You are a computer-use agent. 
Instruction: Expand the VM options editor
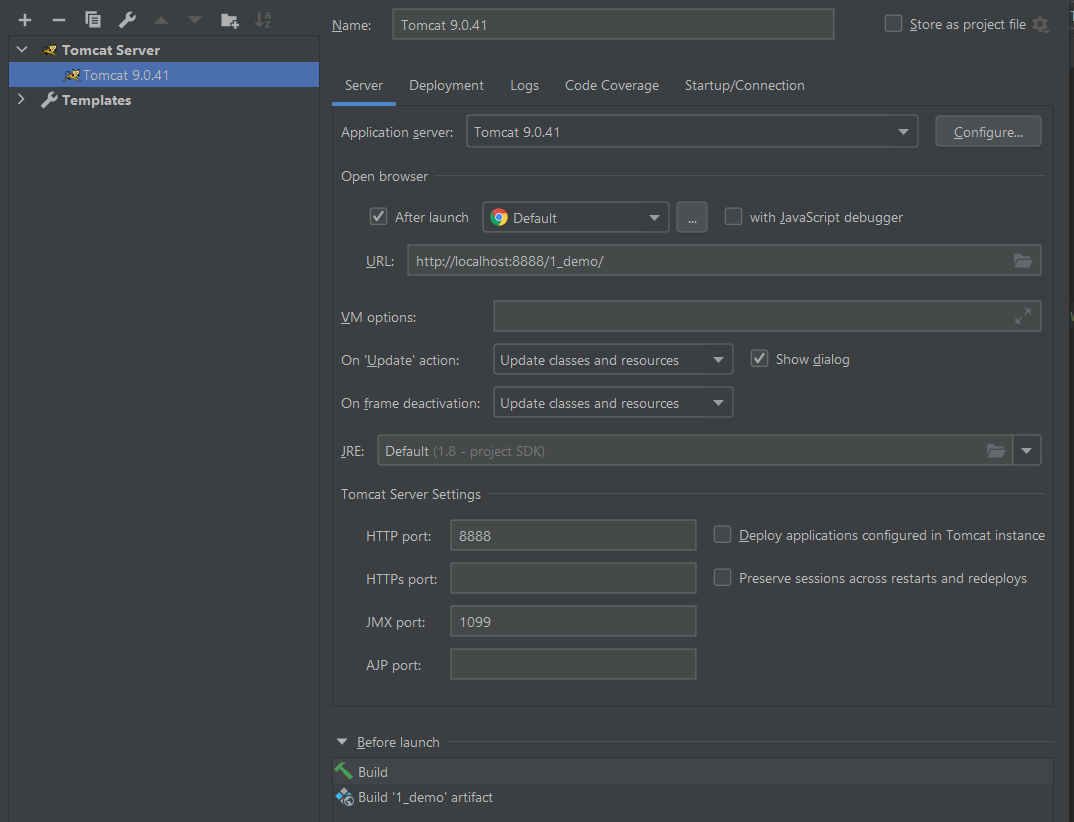pos(1022,316)
